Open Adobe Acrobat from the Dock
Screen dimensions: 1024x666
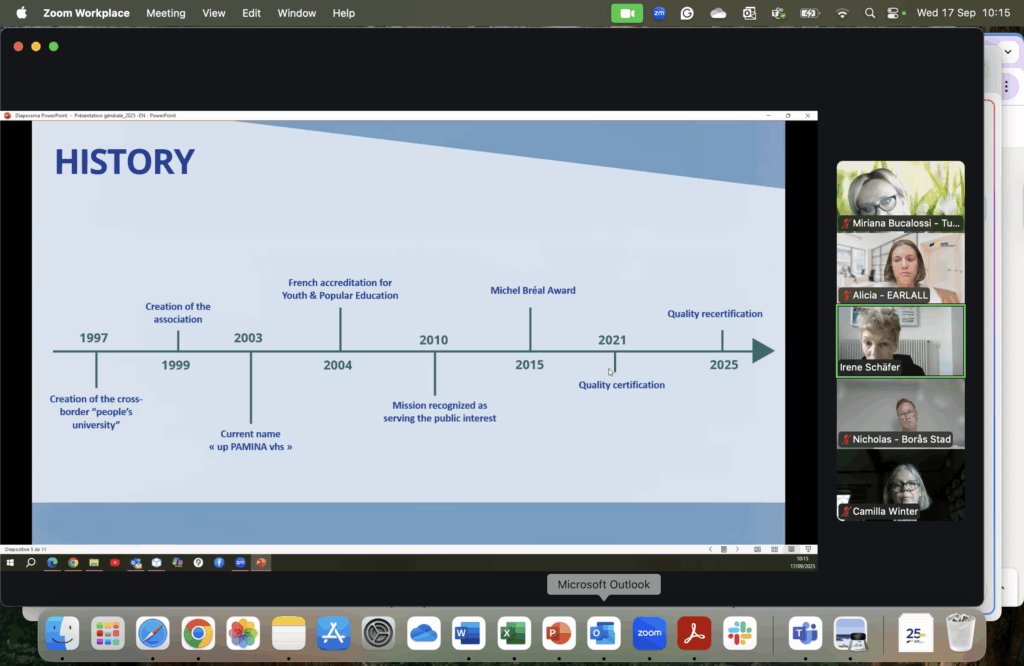coord(694,633)
